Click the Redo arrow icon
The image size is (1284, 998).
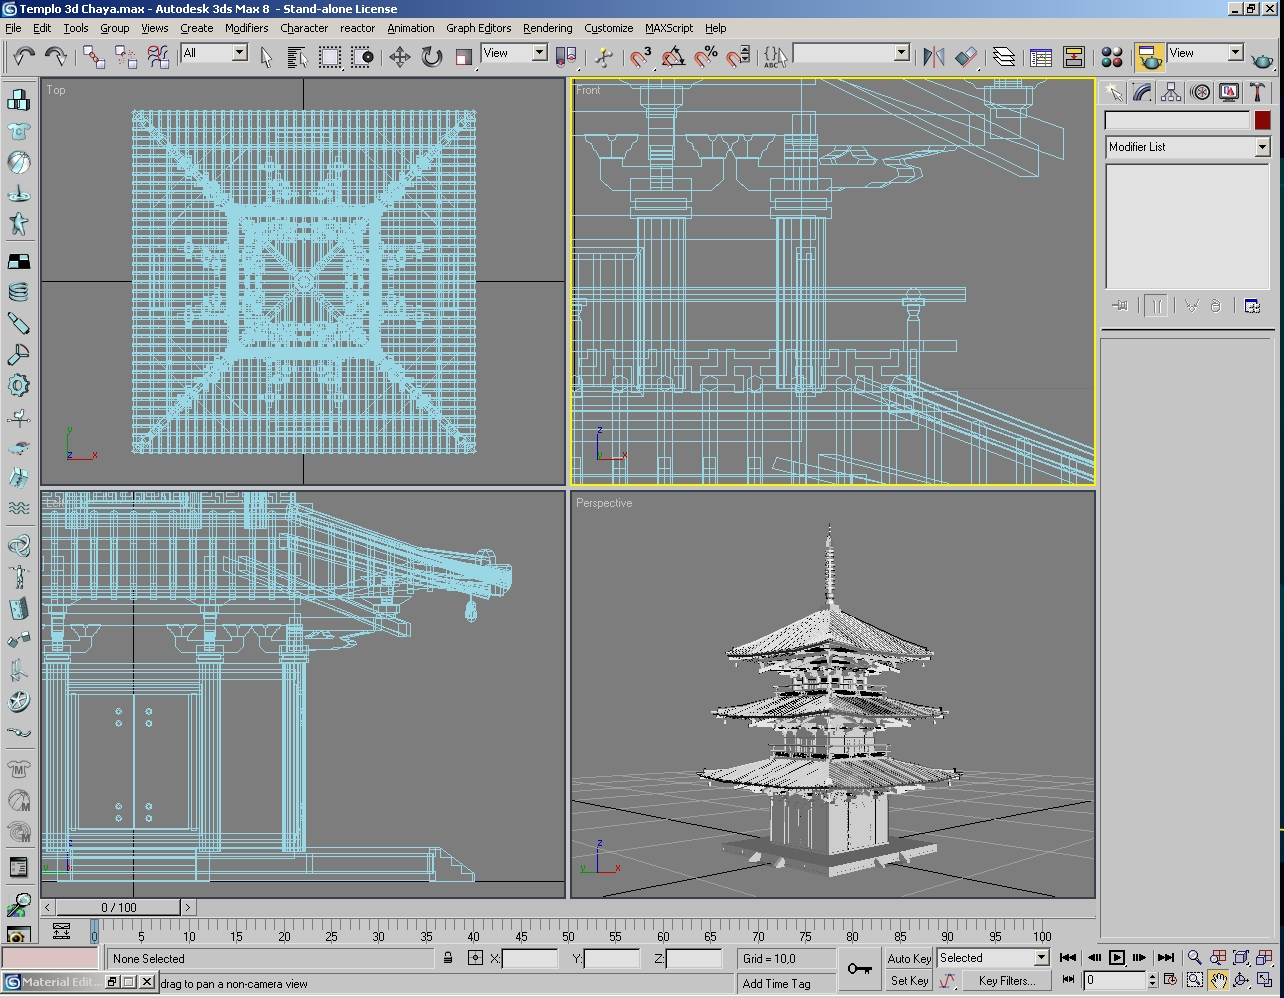pyautogui.click(x=56, y=56)
